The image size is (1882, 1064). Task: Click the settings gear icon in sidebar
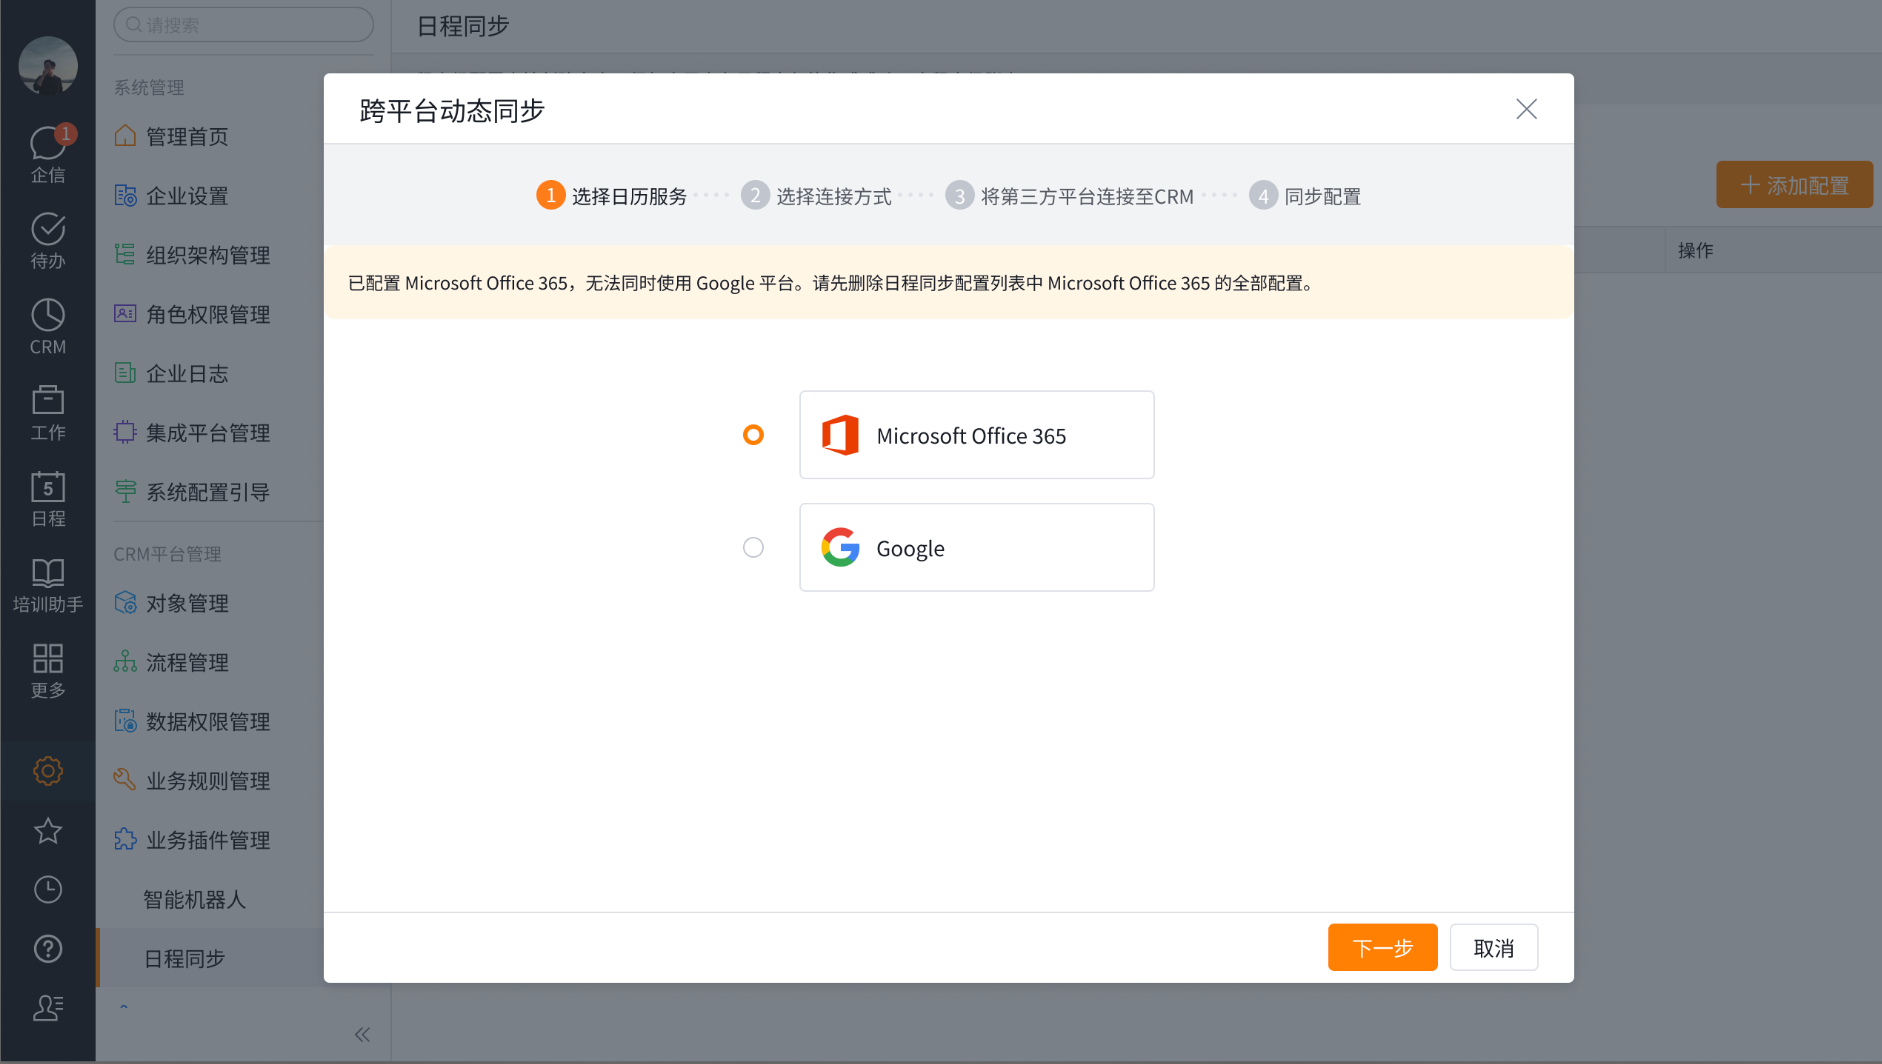[x=47, y=771]
